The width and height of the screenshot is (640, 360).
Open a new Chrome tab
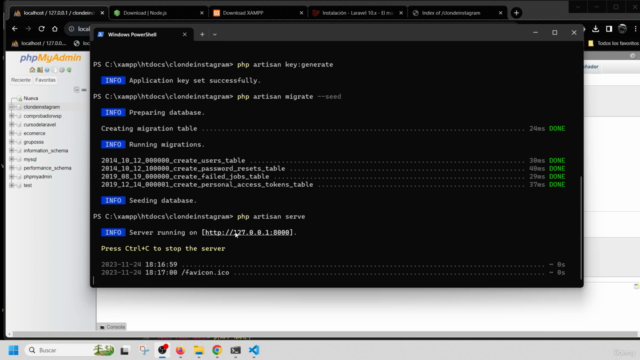(516, 13)
